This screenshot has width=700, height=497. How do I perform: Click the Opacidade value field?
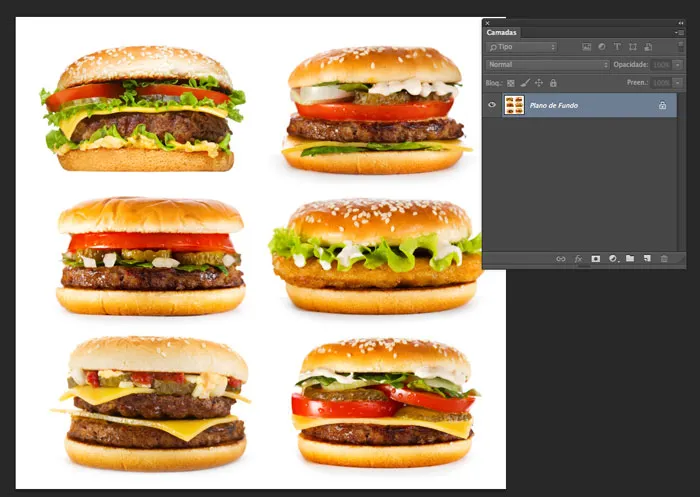661,65
